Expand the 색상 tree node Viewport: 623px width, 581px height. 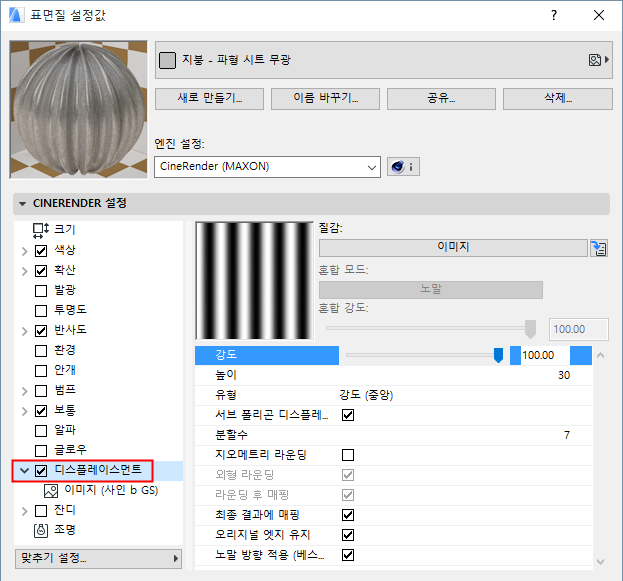coord(24,251)
